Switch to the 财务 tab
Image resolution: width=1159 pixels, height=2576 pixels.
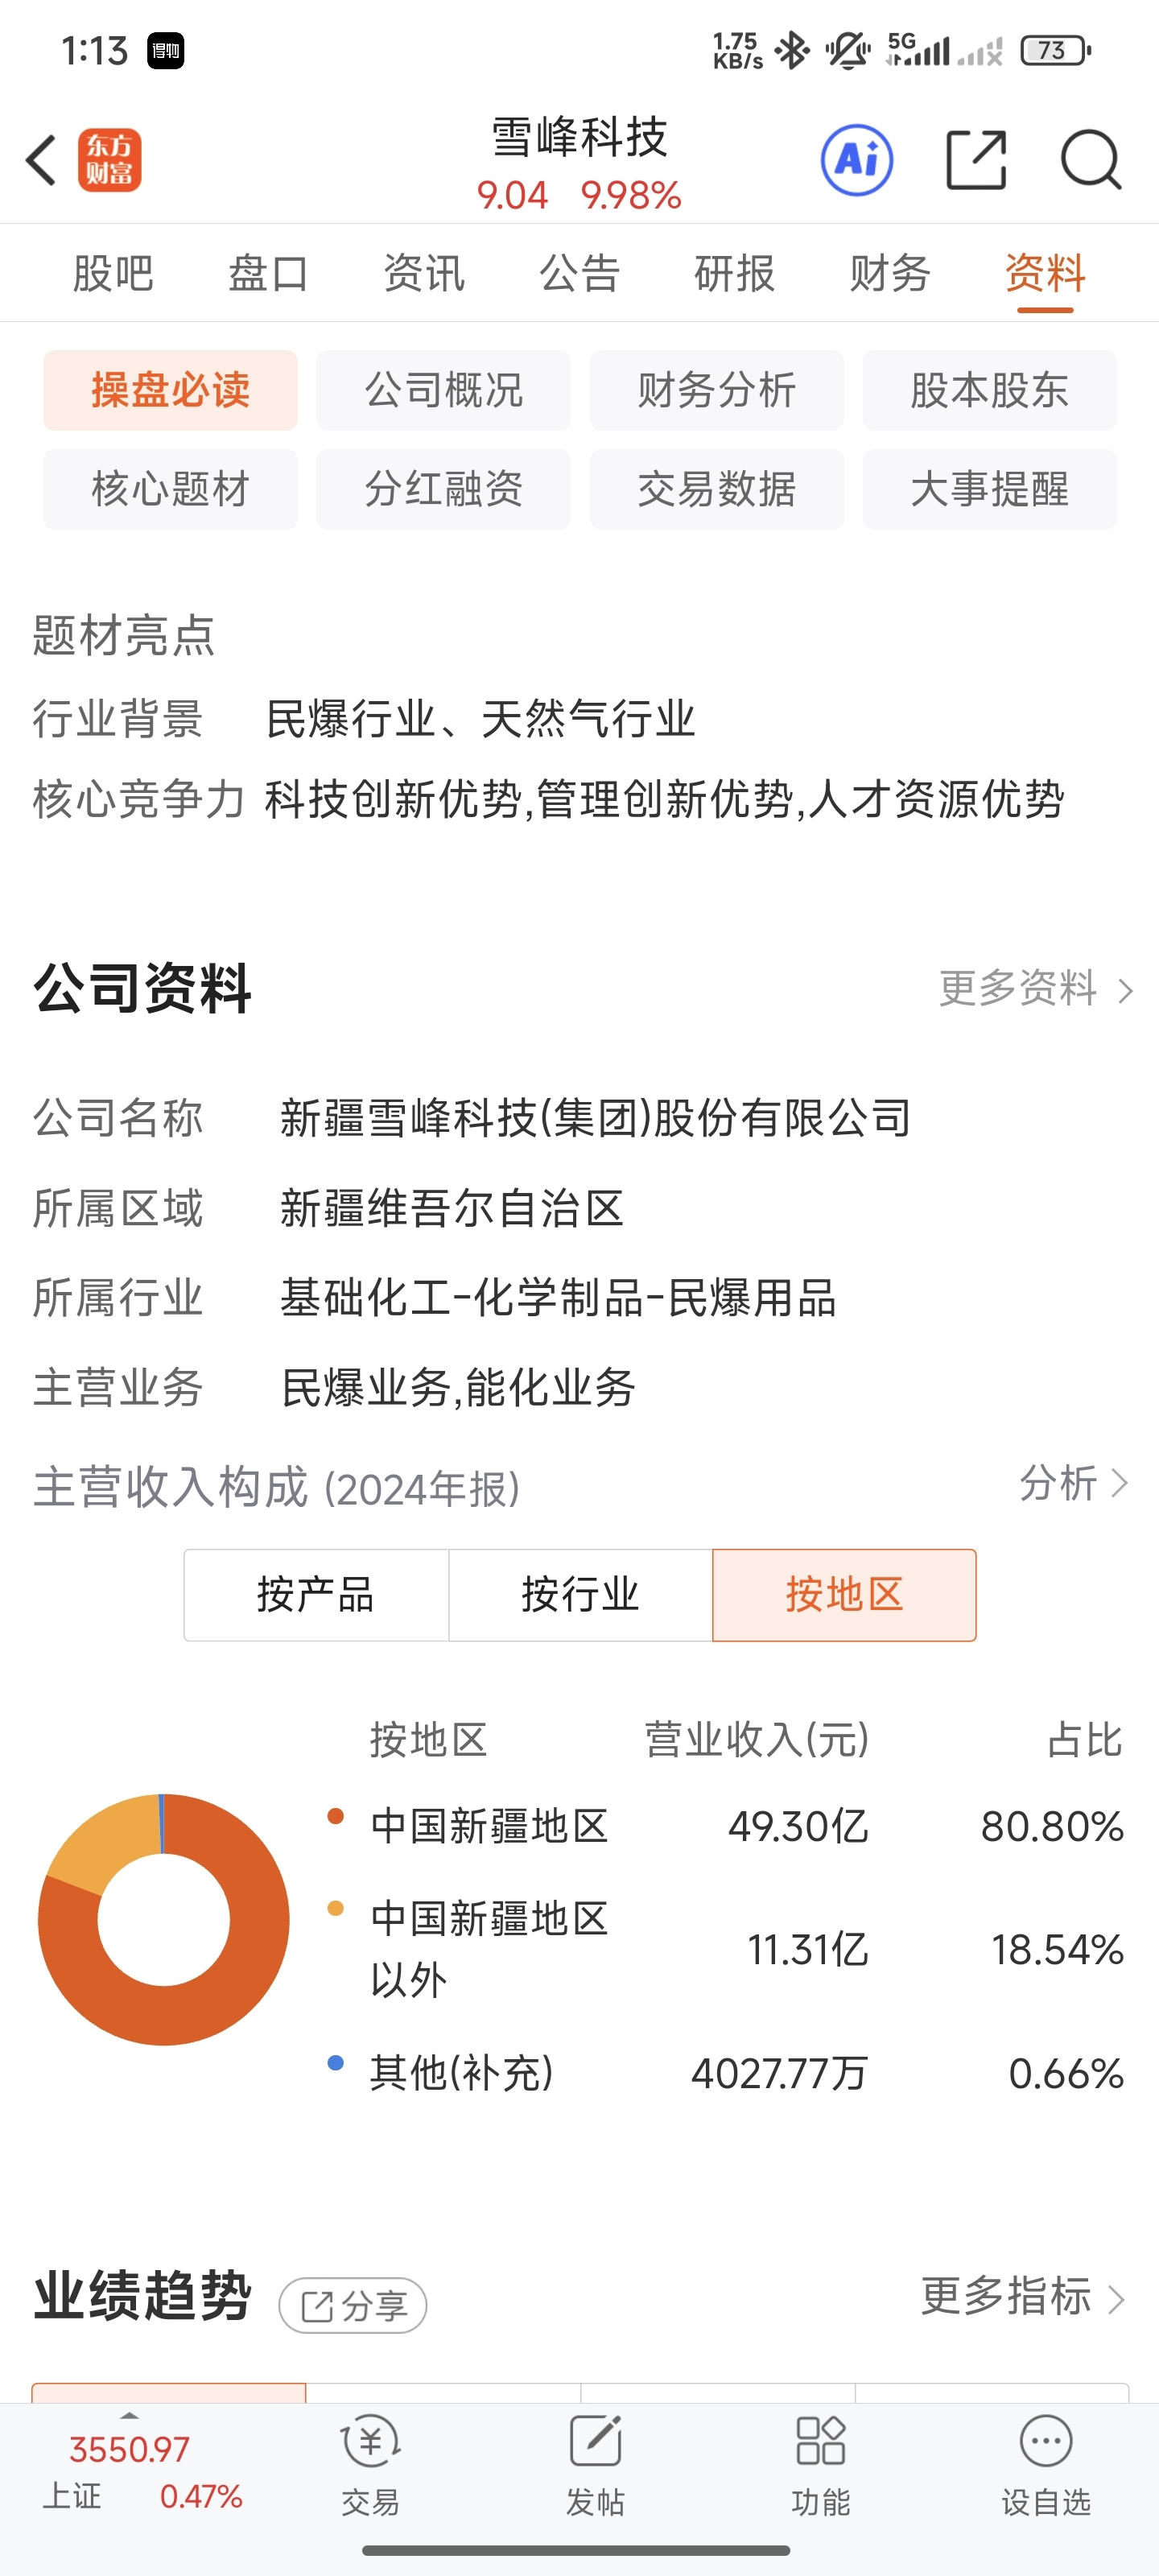(890, 273)
